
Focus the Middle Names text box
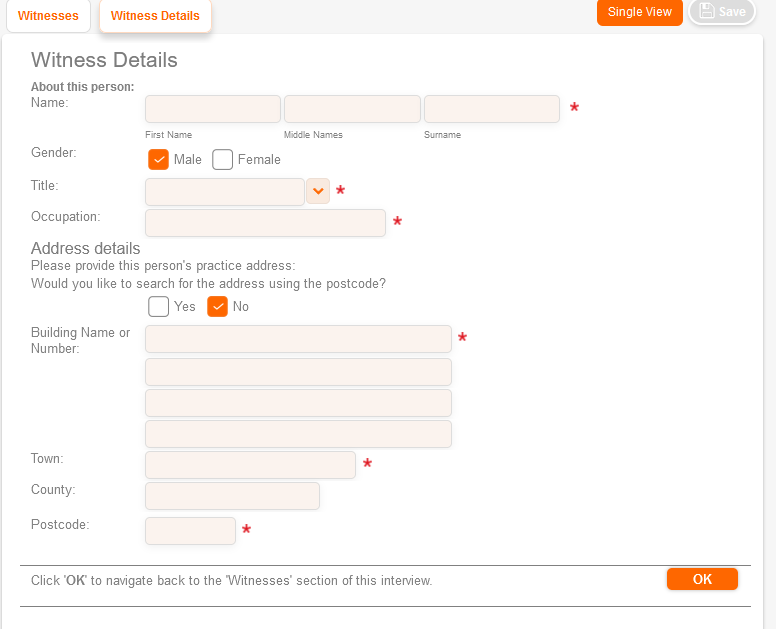point(352,109)
